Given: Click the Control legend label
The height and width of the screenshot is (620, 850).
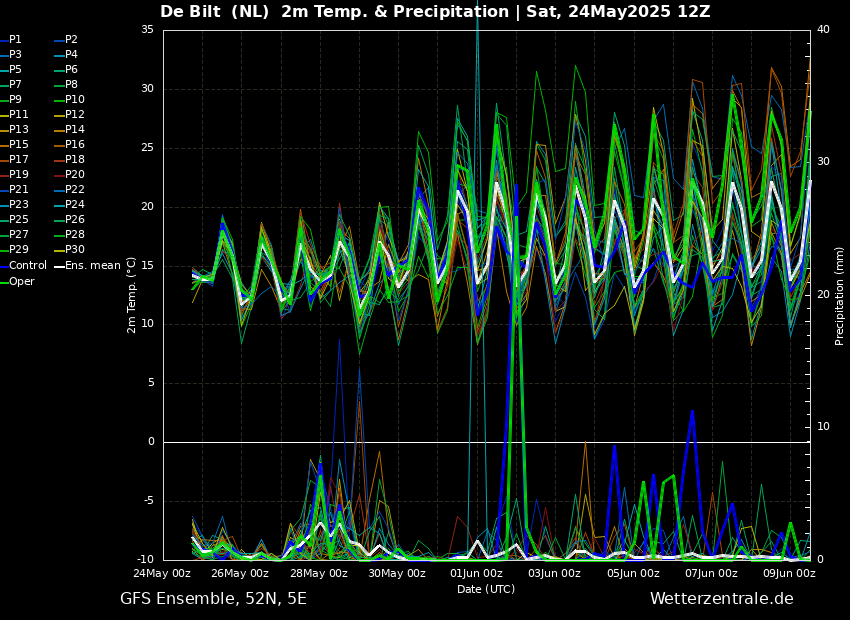Looking at the screenshot, I should click(x=28, y=266).
